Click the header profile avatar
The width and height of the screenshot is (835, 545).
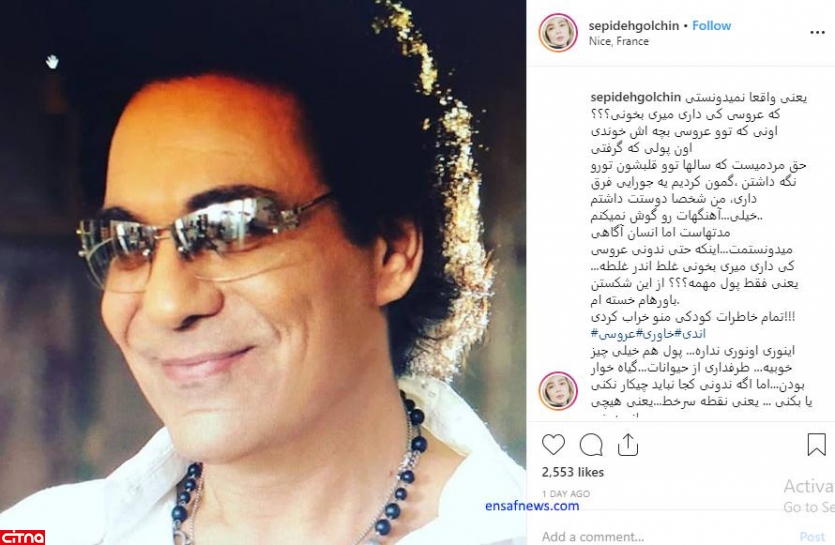tap(558, 32)
